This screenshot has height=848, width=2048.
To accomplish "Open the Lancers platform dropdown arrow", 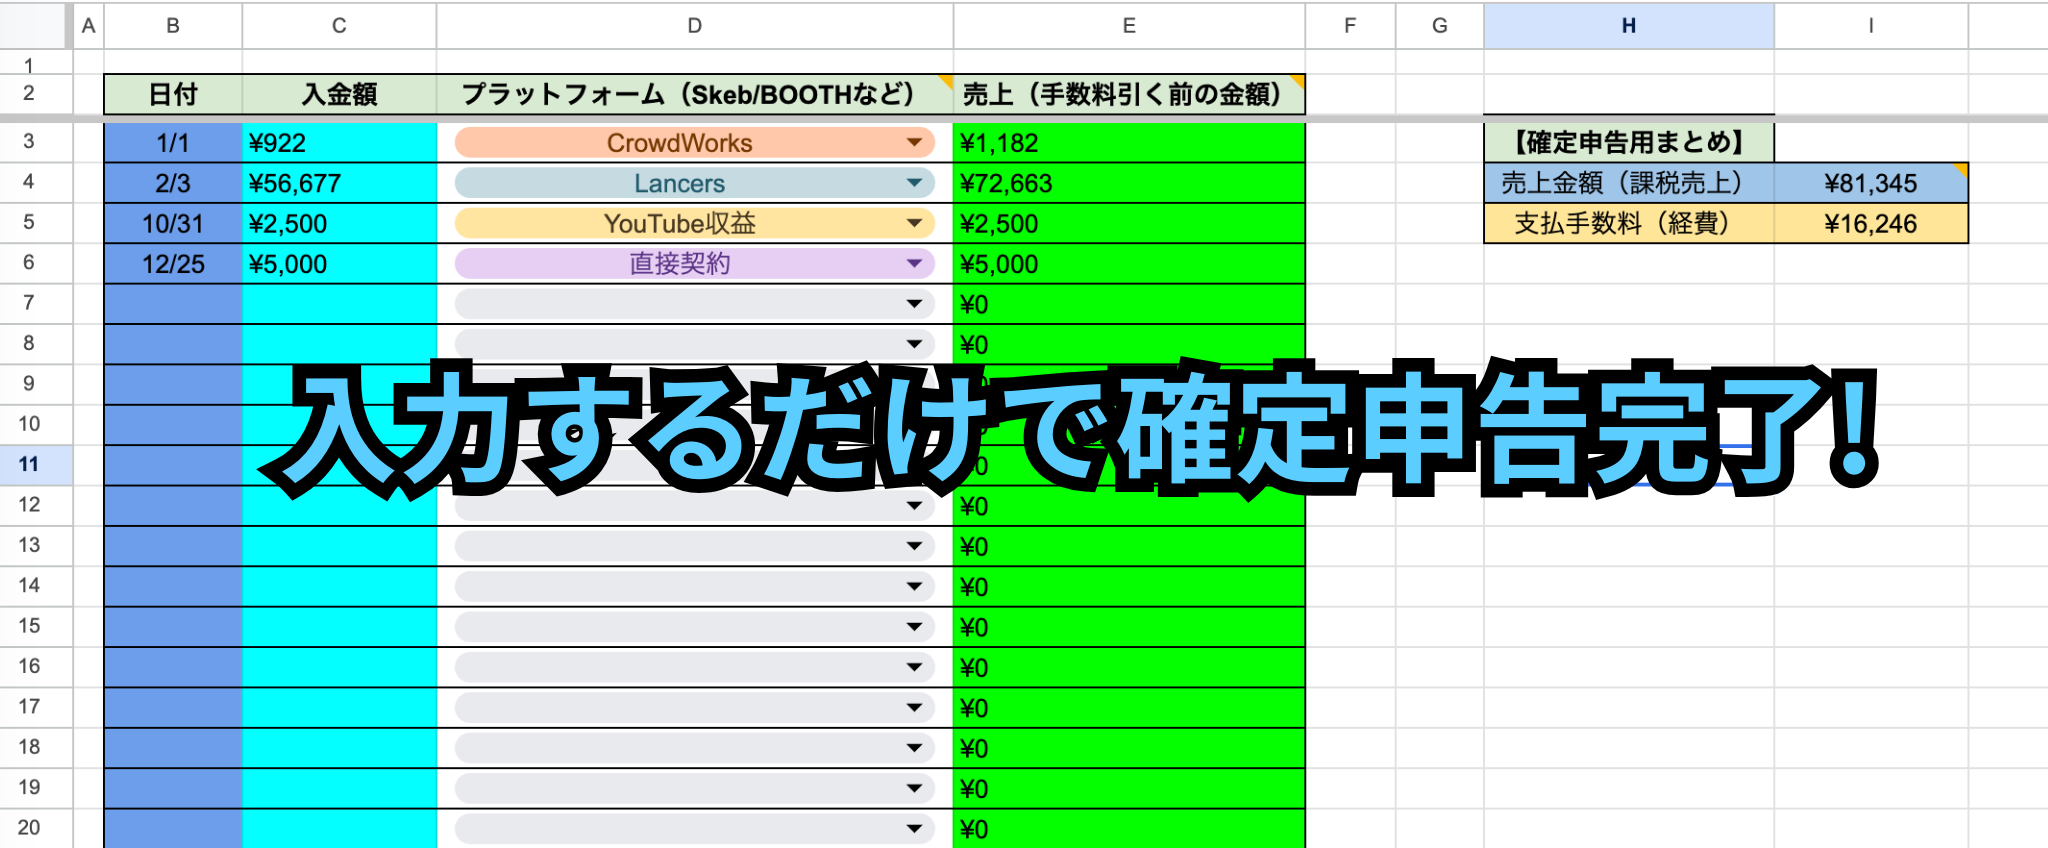I will [914, 183].
